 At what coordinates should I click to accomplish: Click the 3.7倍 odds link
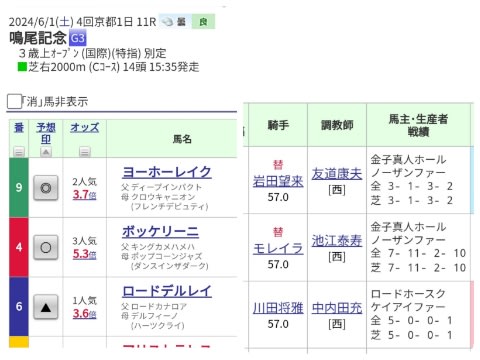tap(85, 194)
